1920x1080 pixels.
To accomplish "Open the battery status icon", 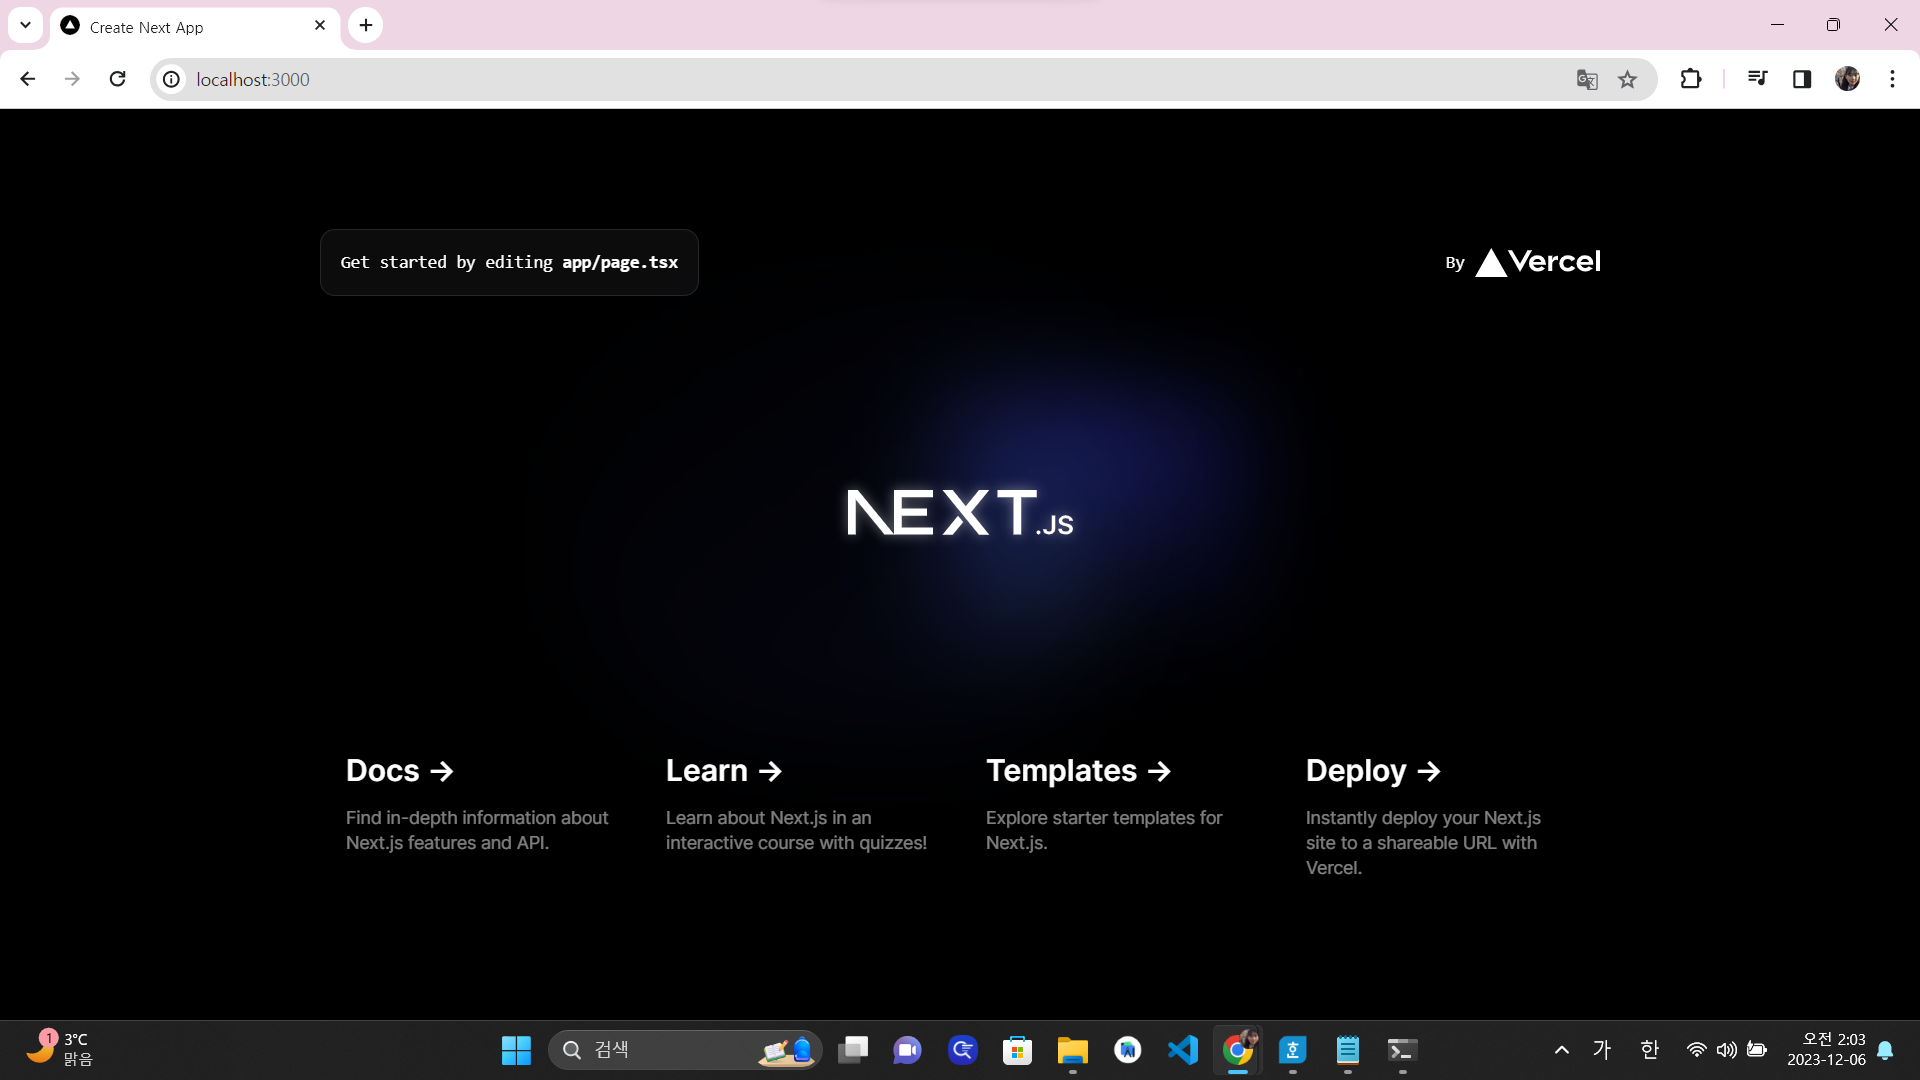I will point(1757,1050).
